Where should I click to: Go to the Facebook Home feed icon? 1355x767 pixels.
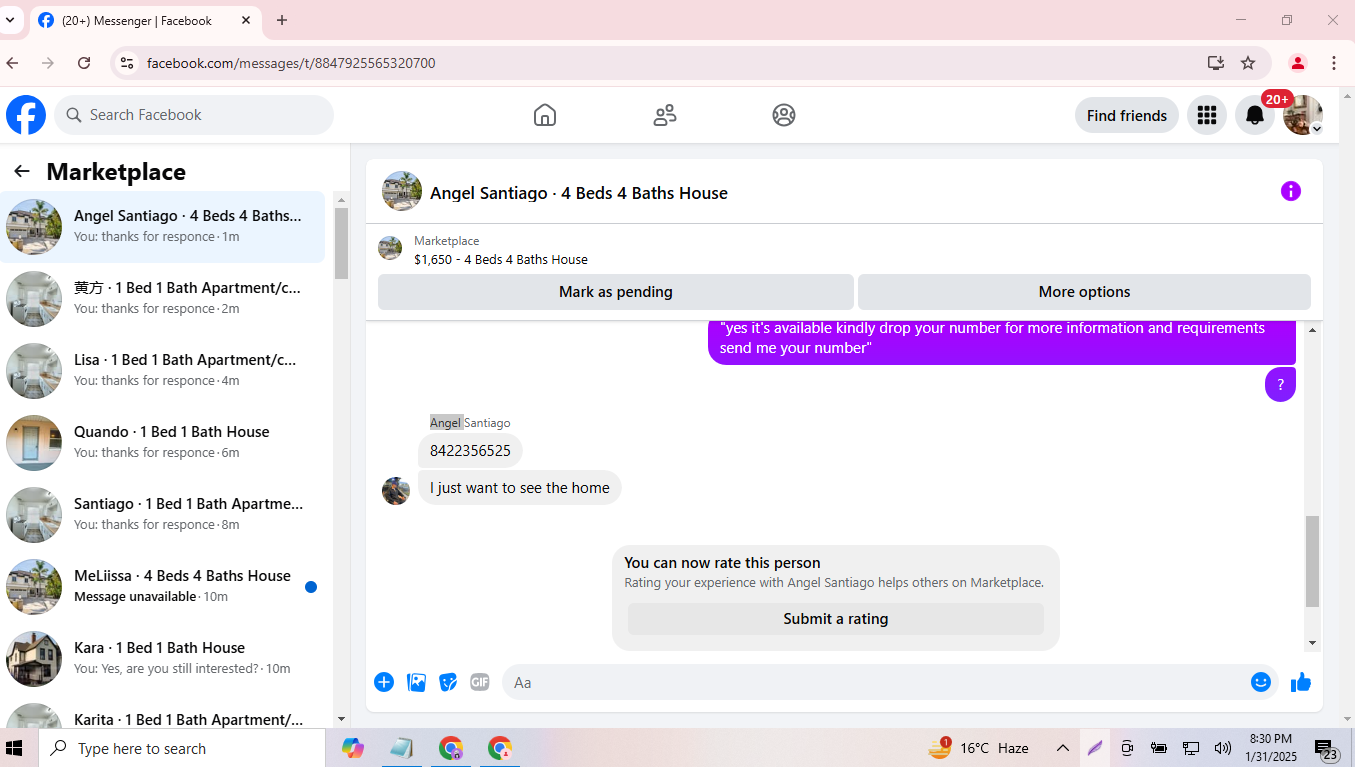[x=545, y=115]
